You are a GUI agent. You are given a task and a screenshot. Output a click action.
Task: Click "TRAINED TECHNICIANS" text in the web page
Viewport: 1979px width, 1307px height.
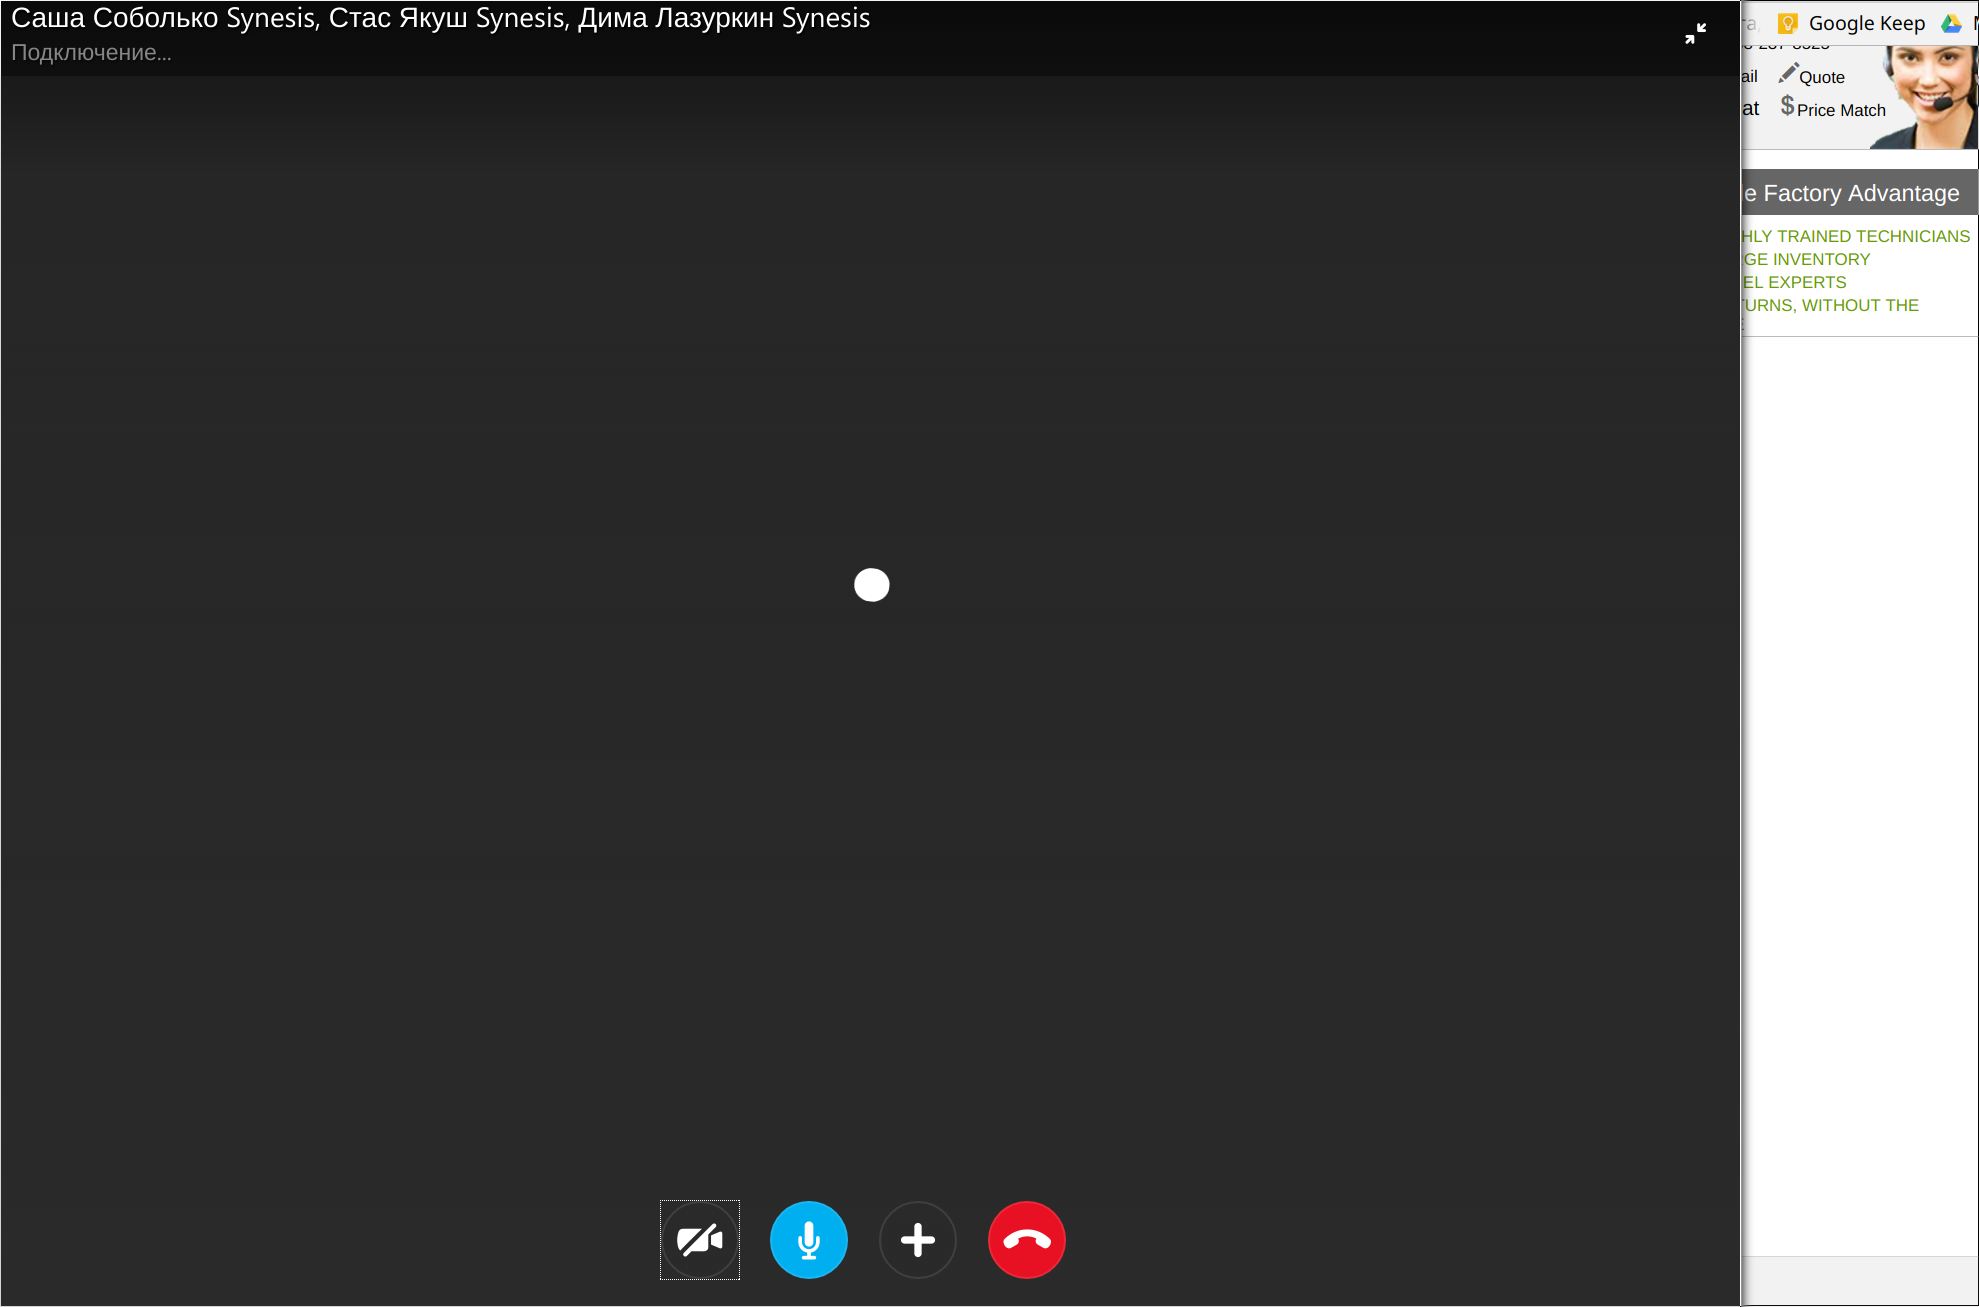point(1873,236)
